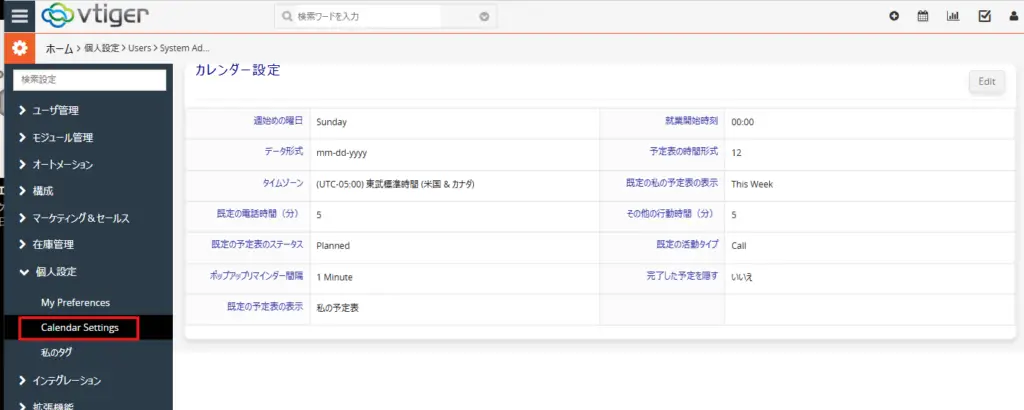Open the search box dropdown arrow
The image size is (1024, 410).
(484, 16)
